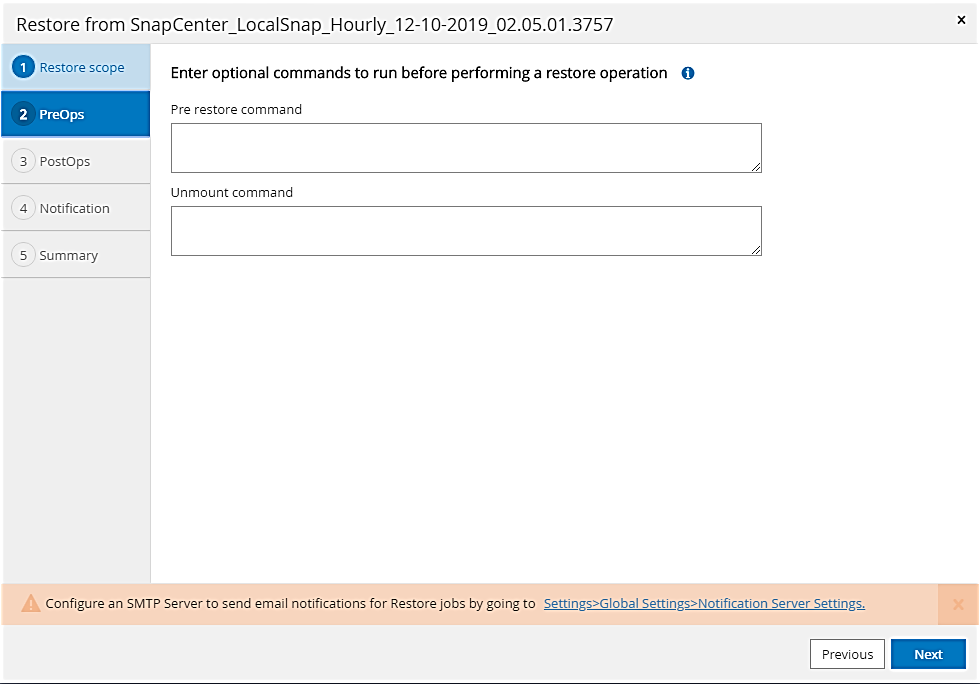
Task: Click the step 1 number circle
Action: coord(23,68)
